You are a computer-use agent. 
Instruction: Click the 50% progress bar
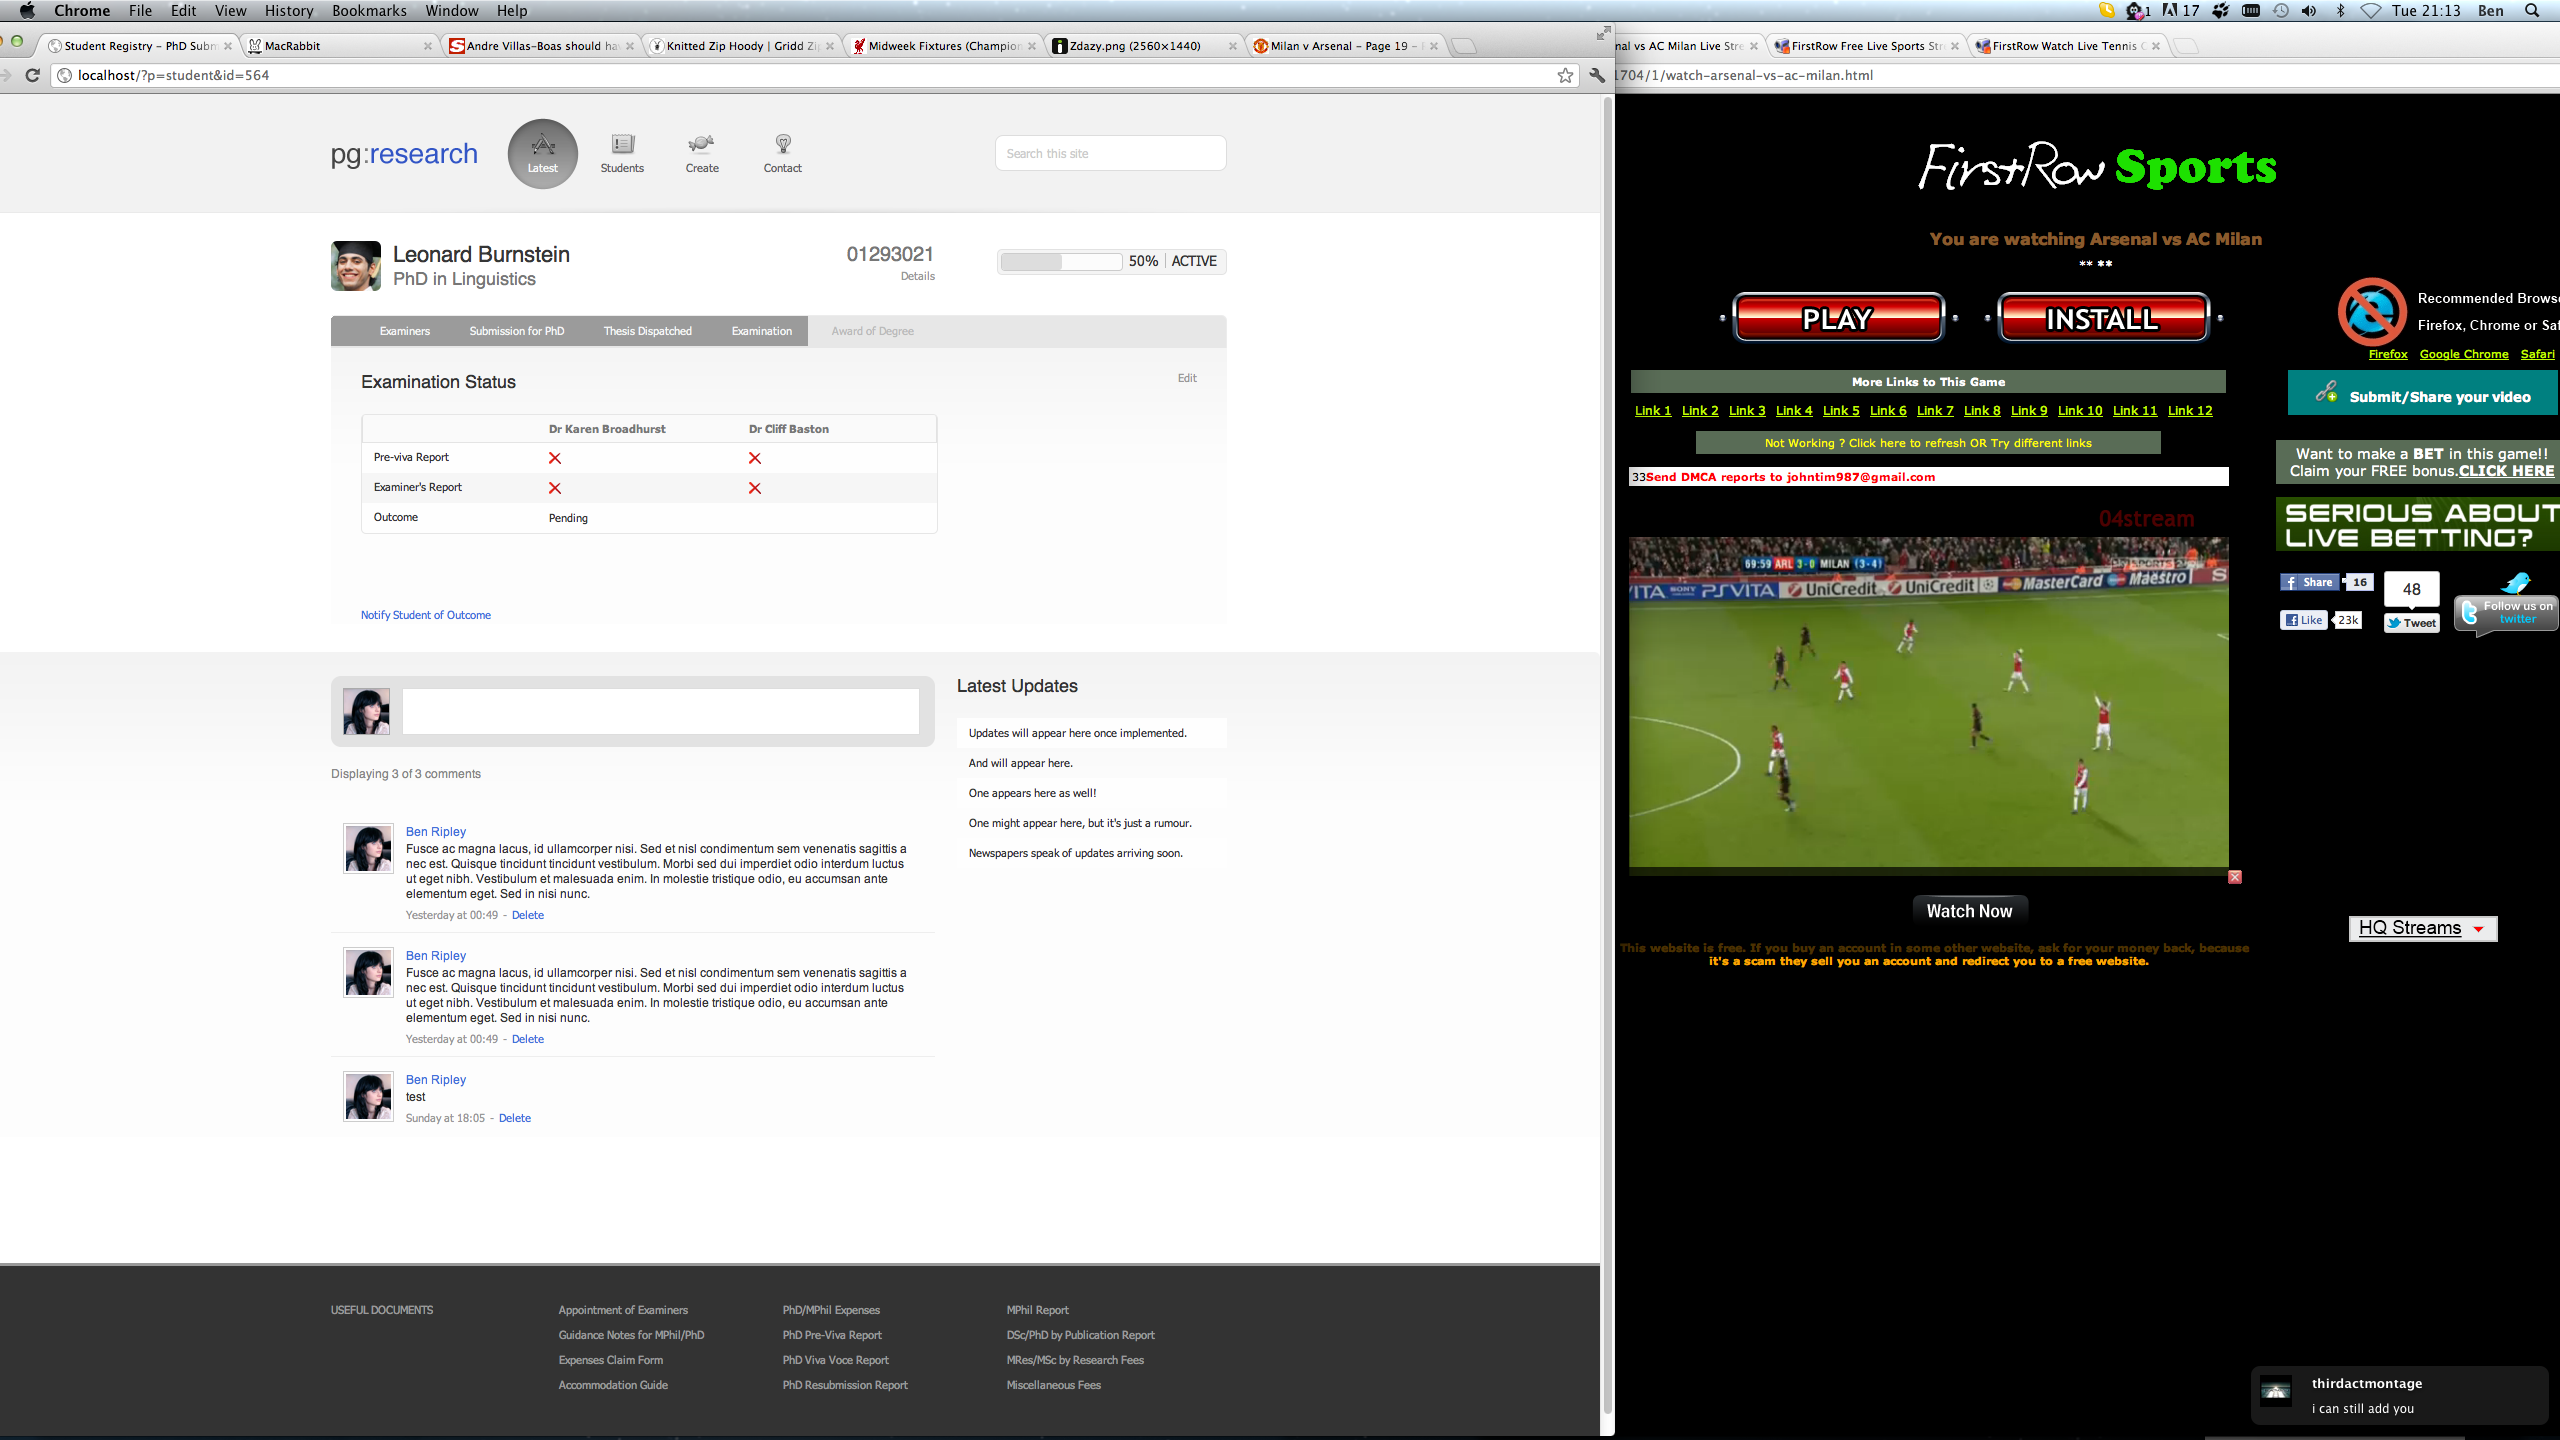click(x=1061, y=261)
